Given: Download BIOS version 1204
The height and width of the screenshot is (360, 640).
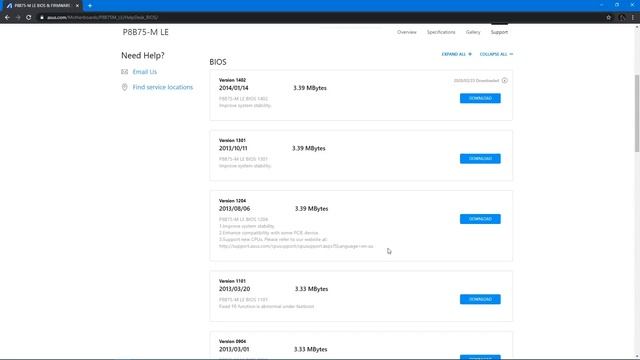Looking at the screenshot, I should pyautogui.click(x=480, y=219).
